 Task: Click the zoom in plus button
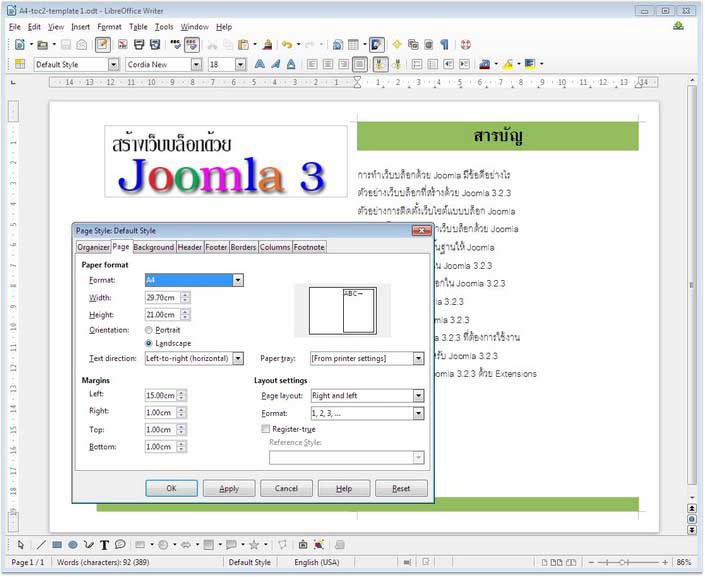click(x=665, y=563)
